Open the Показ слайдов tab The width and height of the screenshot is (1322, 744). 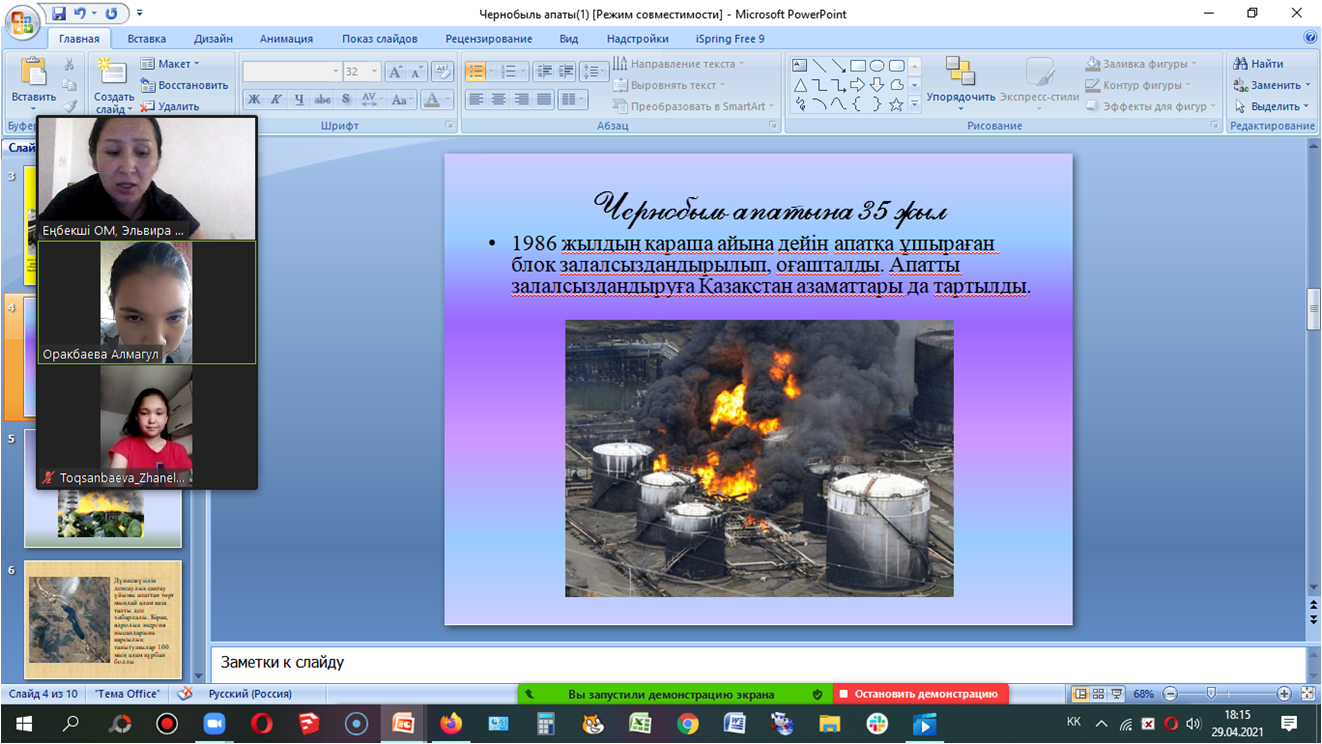coord(379,39)
